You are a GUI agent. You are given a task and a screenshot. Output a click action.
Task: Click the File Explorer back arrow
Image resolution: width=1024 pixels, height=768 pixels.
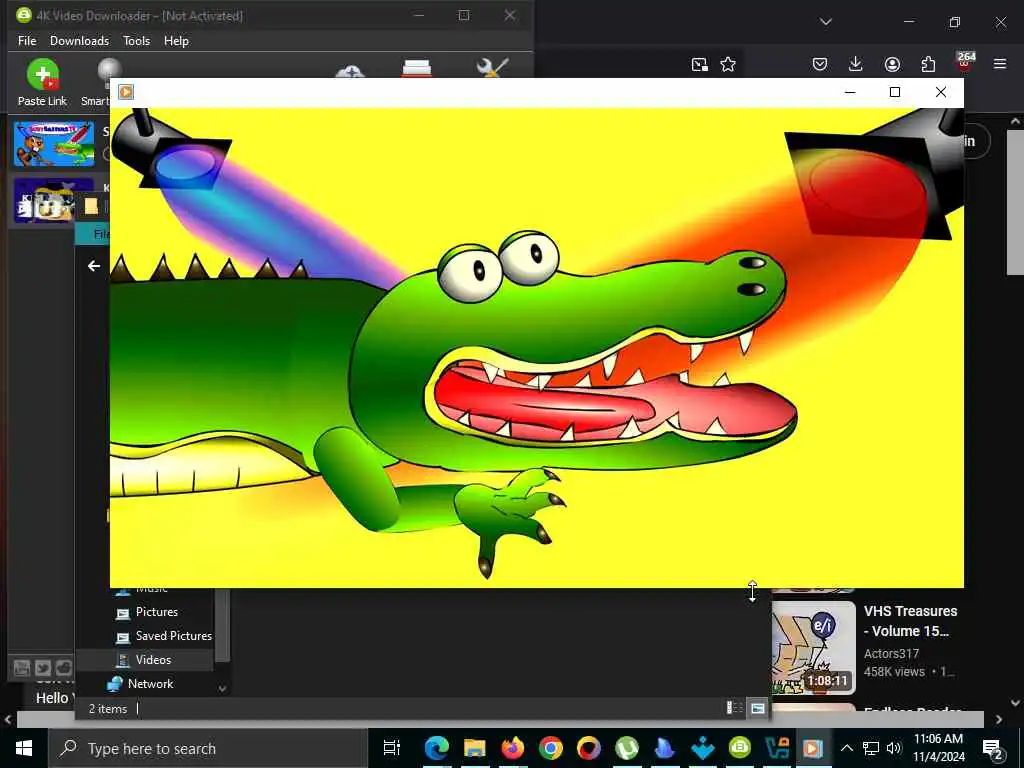coord(94,266)
